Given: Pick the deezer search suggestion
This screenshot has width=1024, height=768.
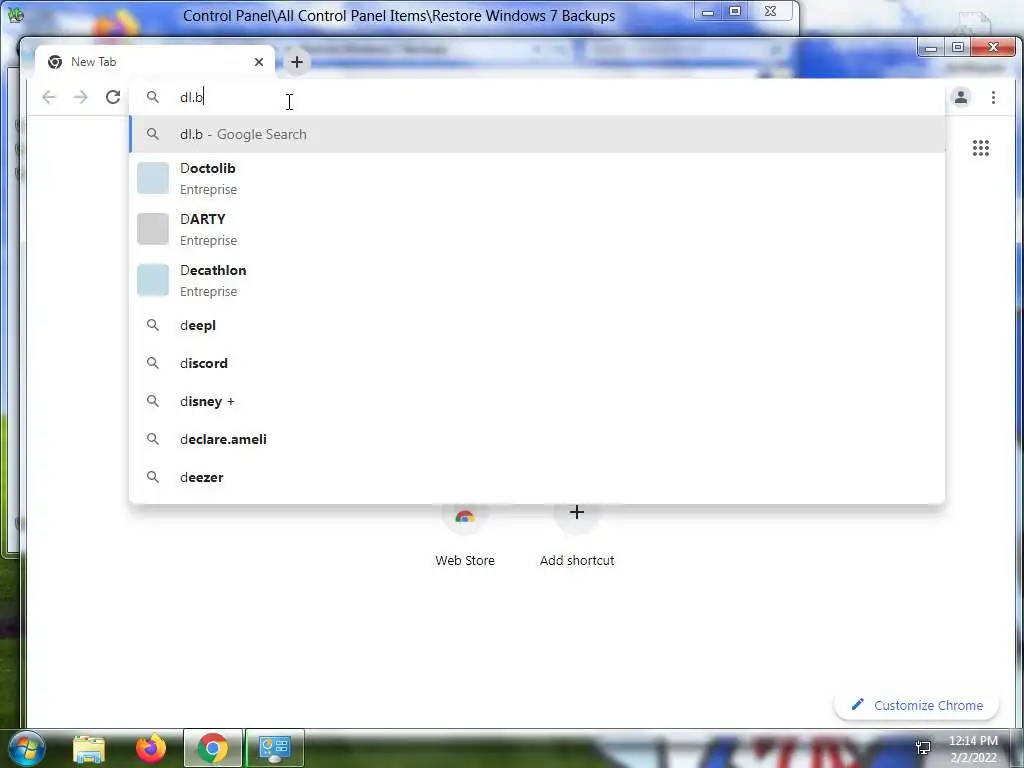Looking at the screenshot, I should (x=537, y=477).
